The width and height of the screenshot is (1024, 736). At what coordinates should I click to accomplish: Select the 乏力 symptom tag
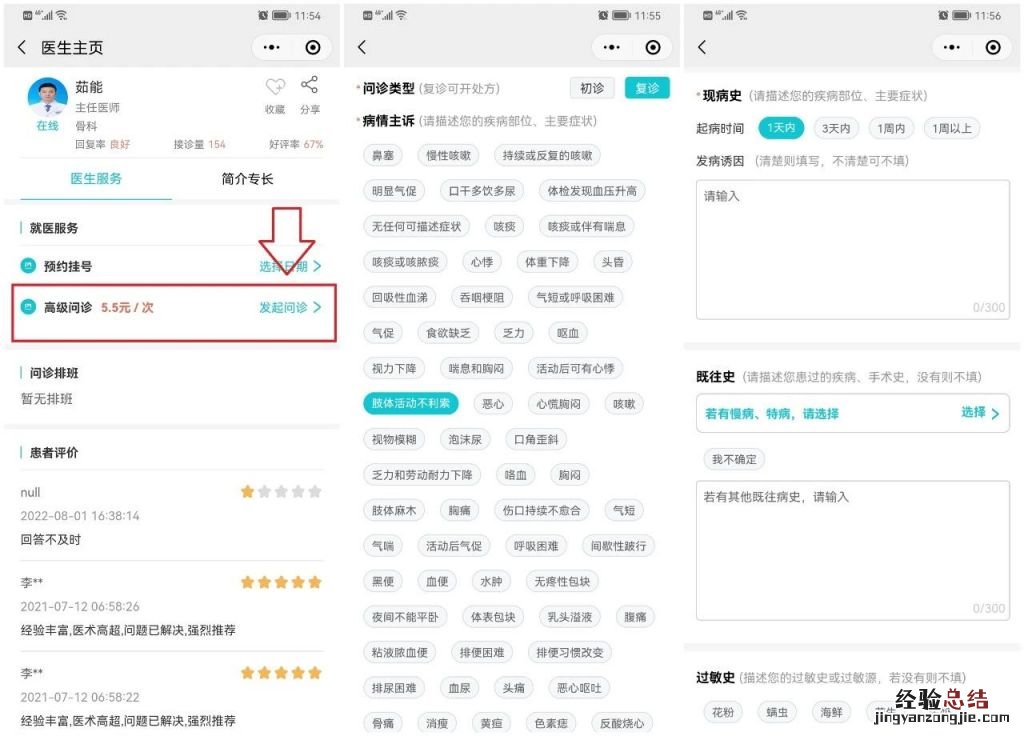coord(513,333)
